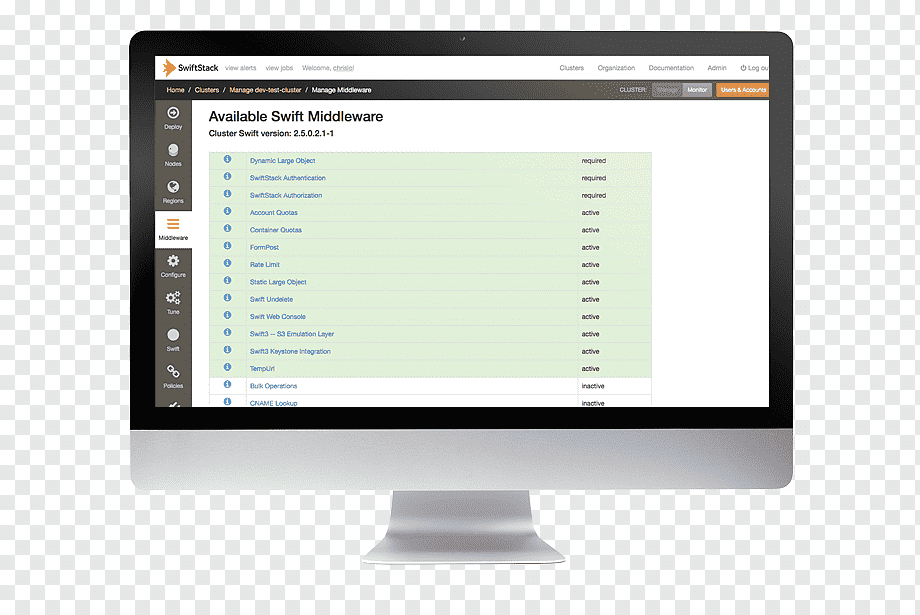Click info icon for Bulk Operations

(228, 384)
